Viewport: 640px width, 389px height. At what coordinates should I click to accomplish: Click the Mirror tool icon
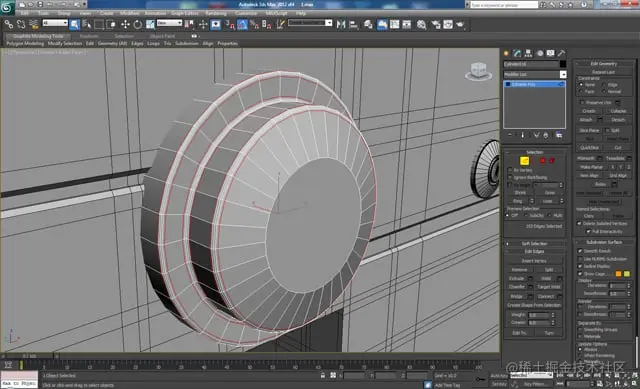341,24
